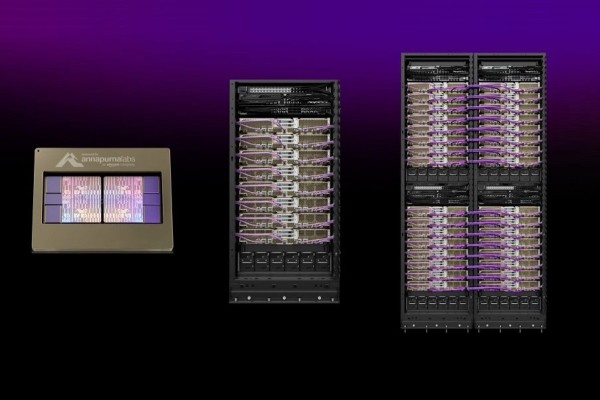Click the top switch in the double rack's left cabinet

point(438,68)
